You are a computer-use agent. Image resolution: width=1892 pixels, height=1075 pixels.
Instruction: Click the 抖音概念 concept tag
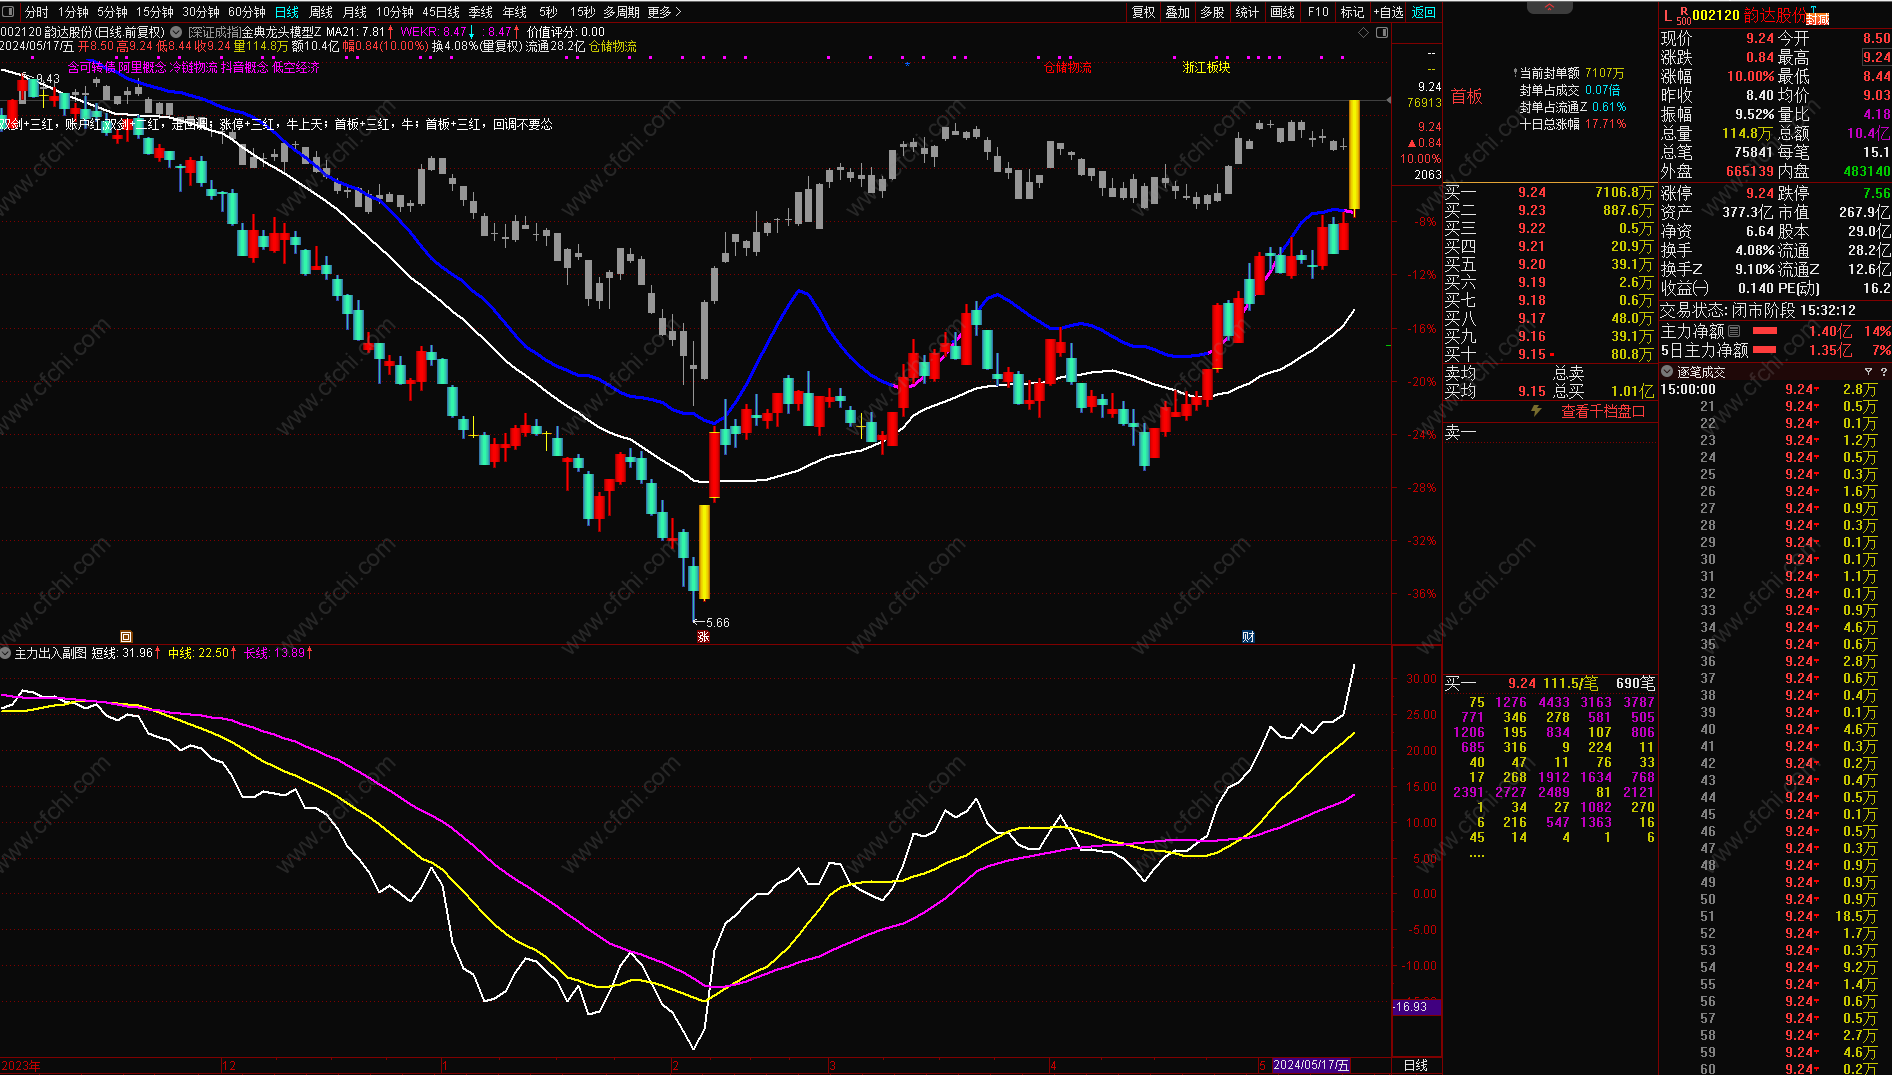245,68
